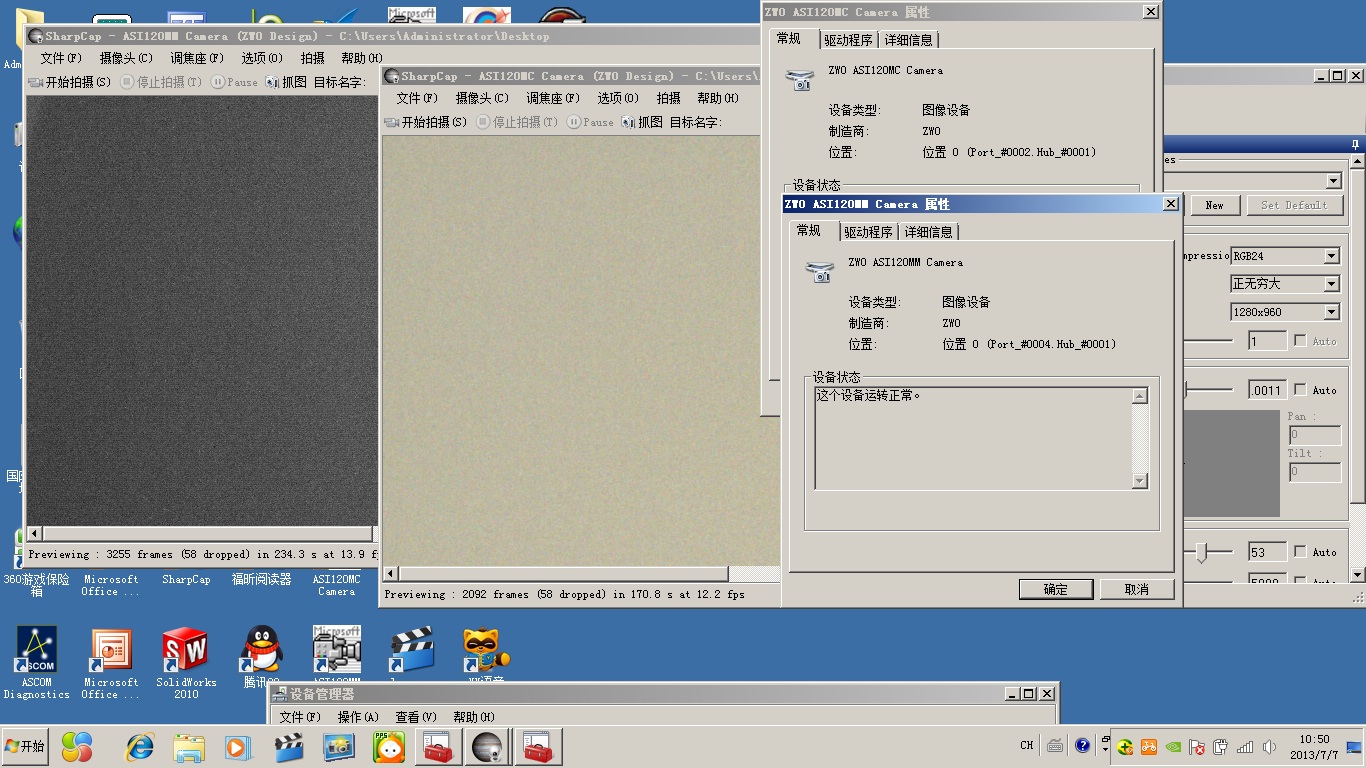1366x768 pixels.
Task: Click the slider next to value .0011
Action: pos(1209,389)
